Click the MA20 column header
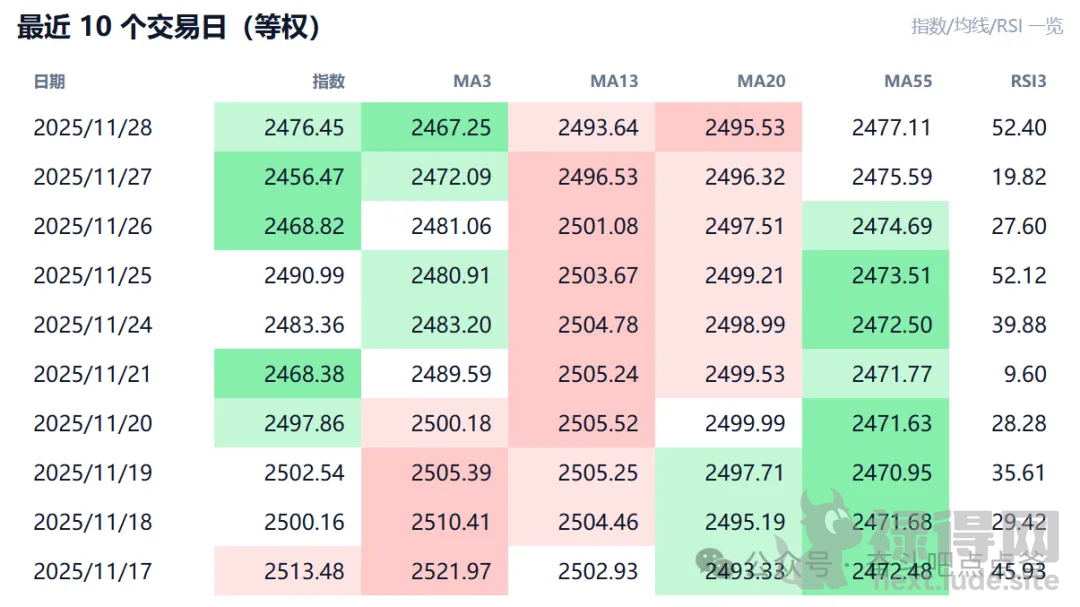 [761, 81]
